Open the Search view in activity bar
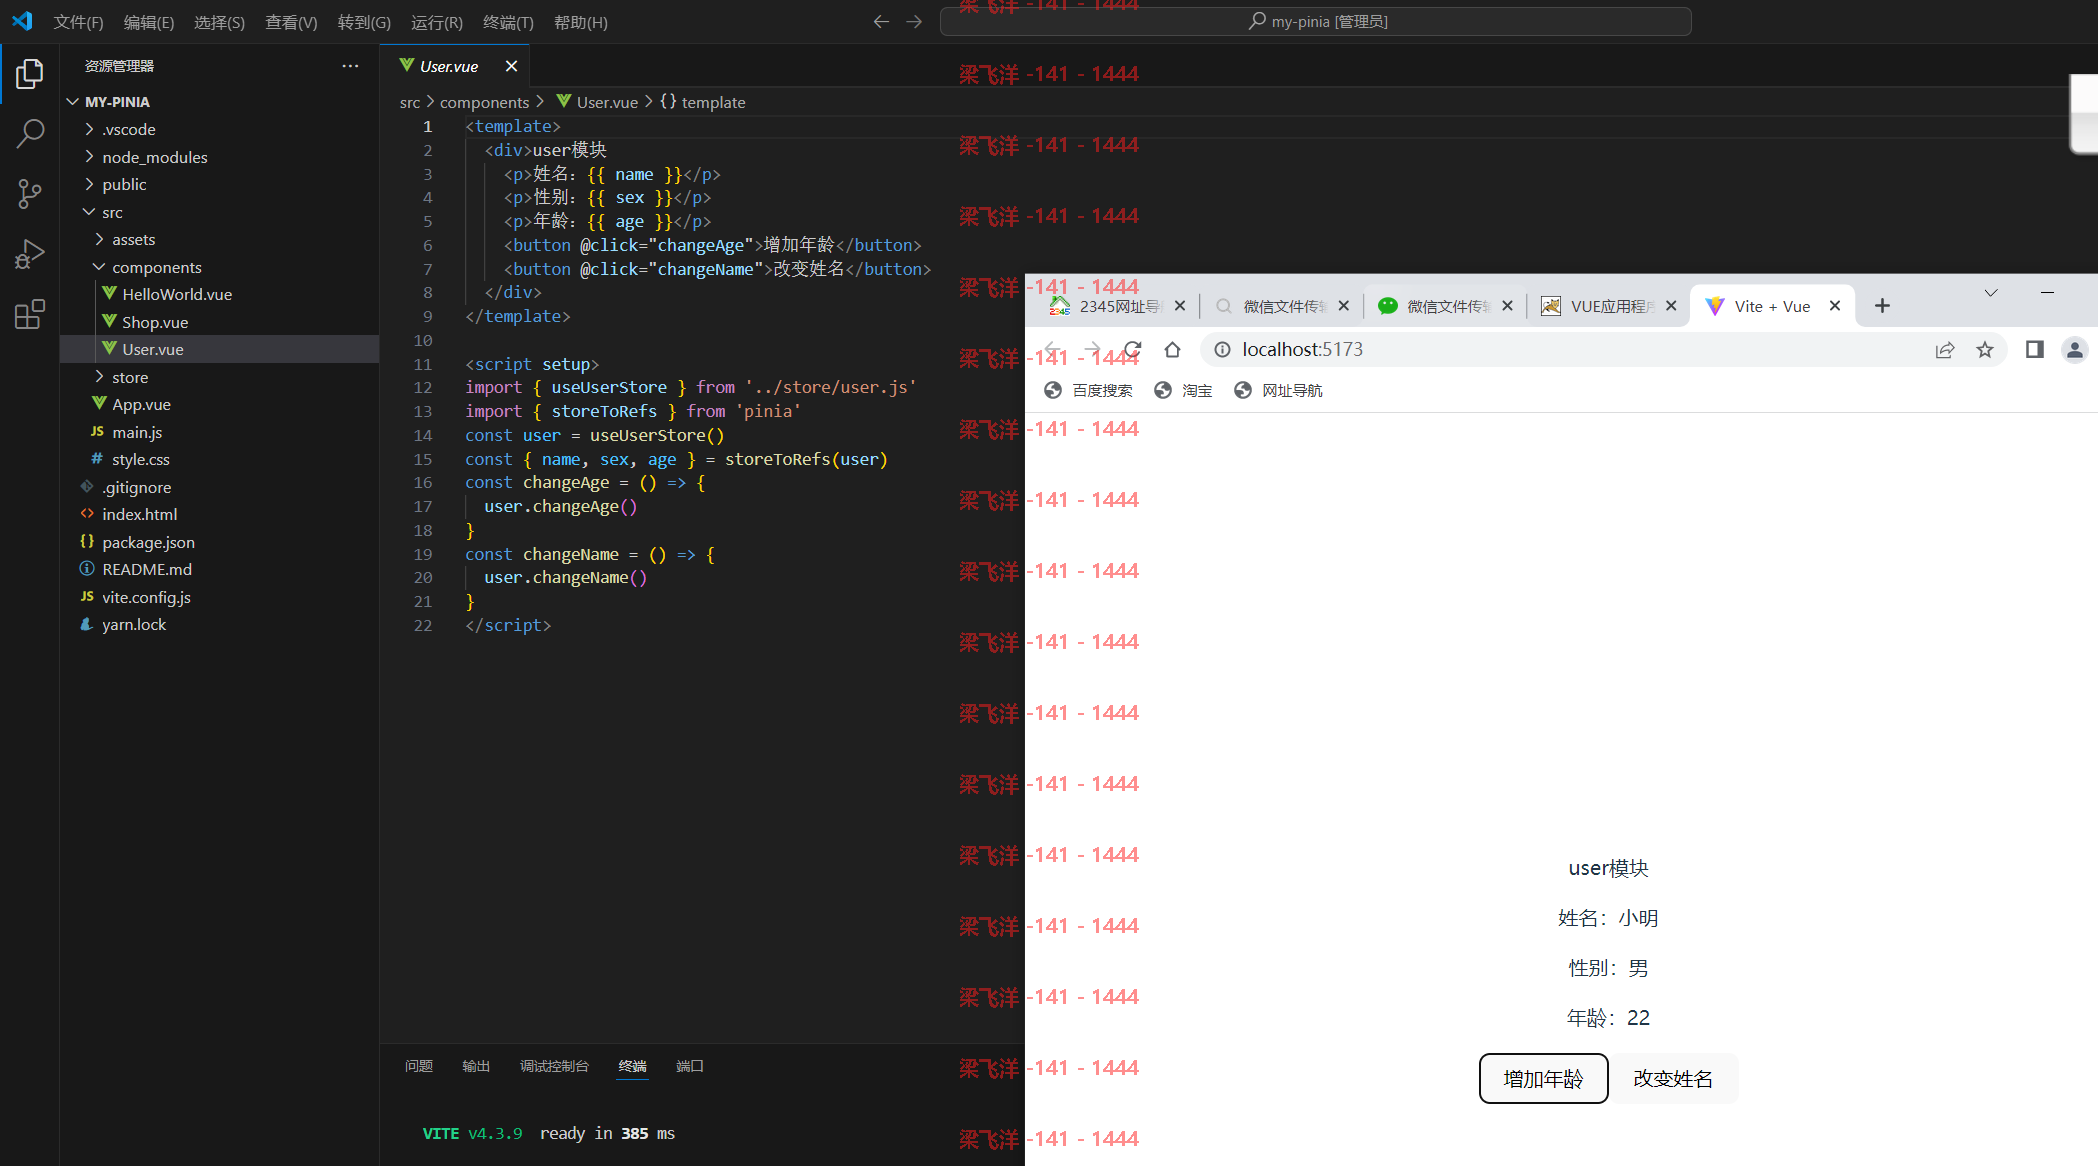Viewport: 2098px width, 1166px height. pos(30,133)
